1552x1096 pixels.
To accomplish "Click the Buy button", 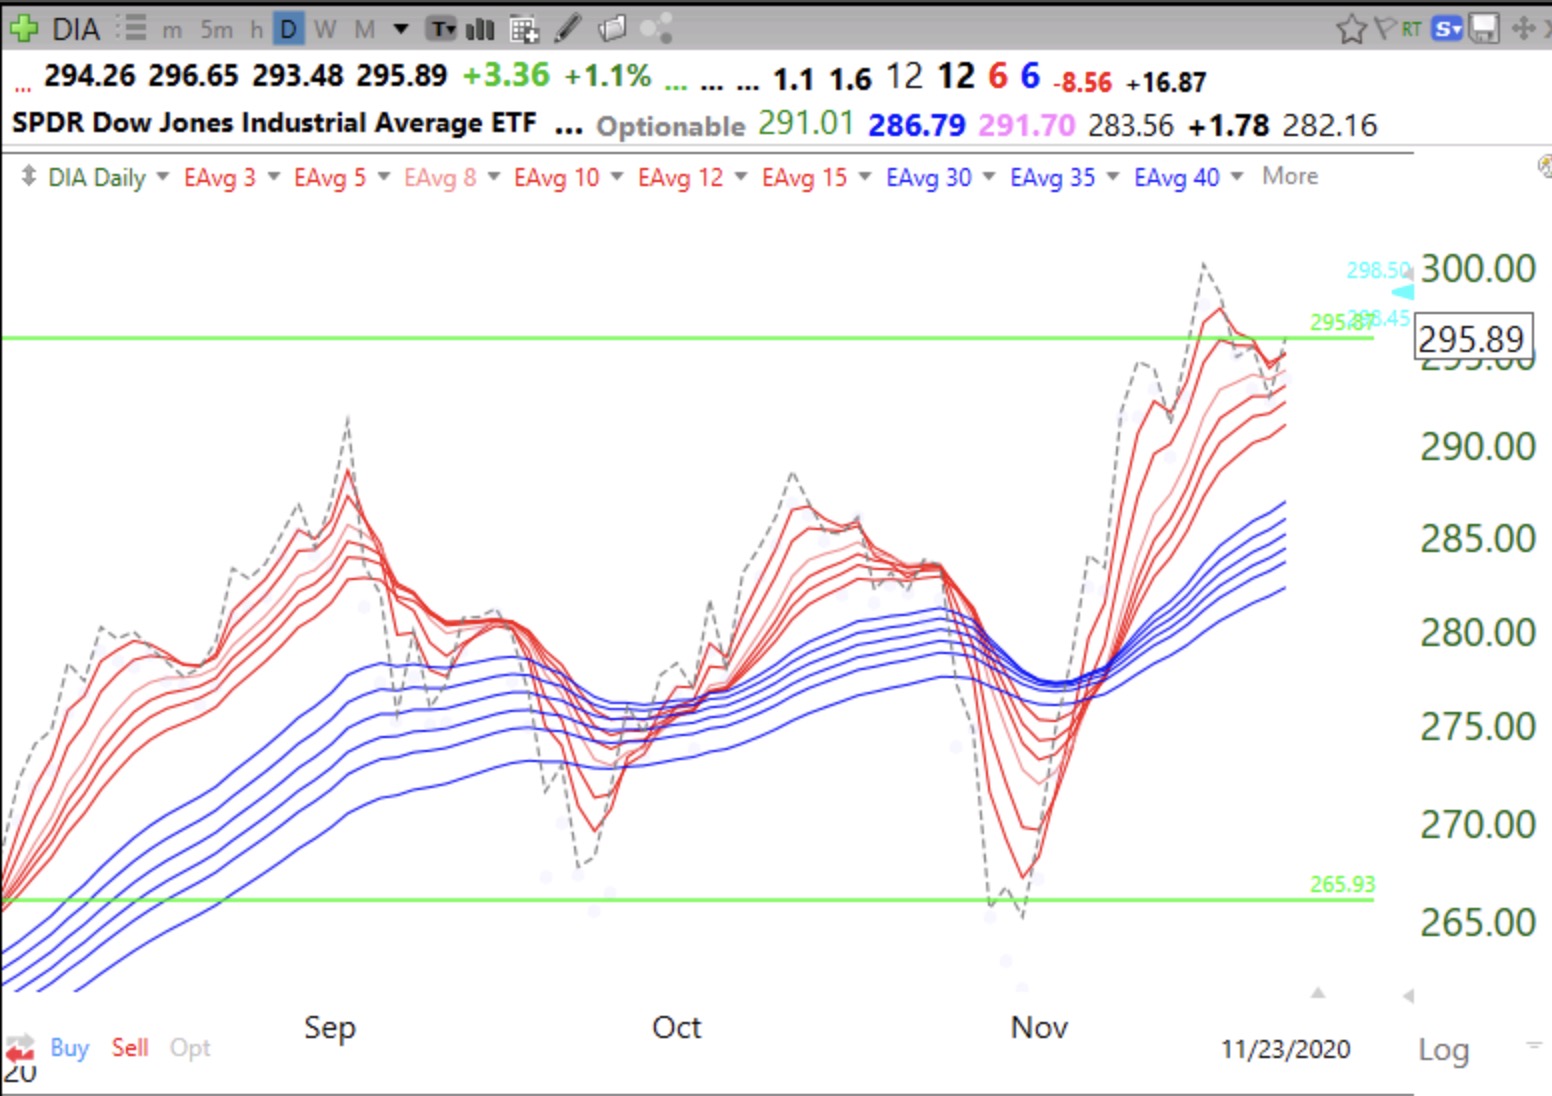I will 69,1047.
